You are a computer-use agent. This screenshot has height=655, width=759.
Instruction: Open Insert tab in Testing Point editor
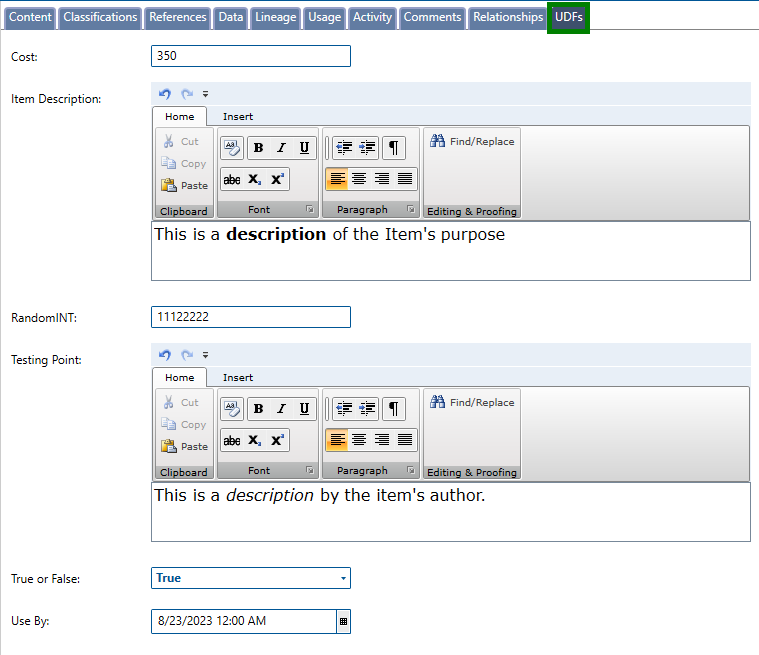238,378
